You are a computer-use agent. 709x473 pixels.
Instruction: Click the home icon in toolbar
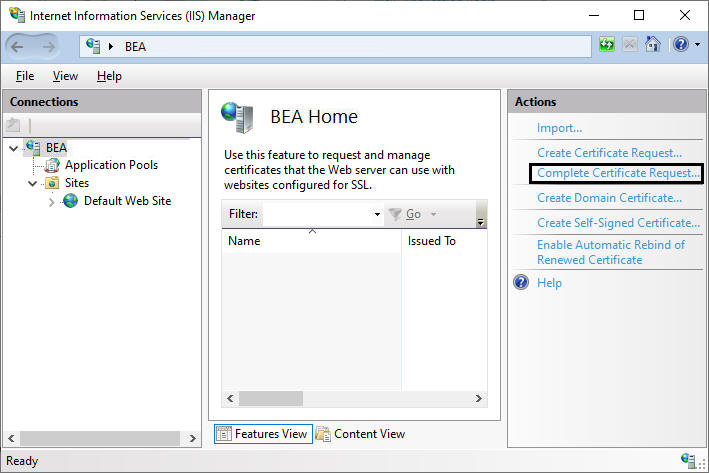[652, 44]
